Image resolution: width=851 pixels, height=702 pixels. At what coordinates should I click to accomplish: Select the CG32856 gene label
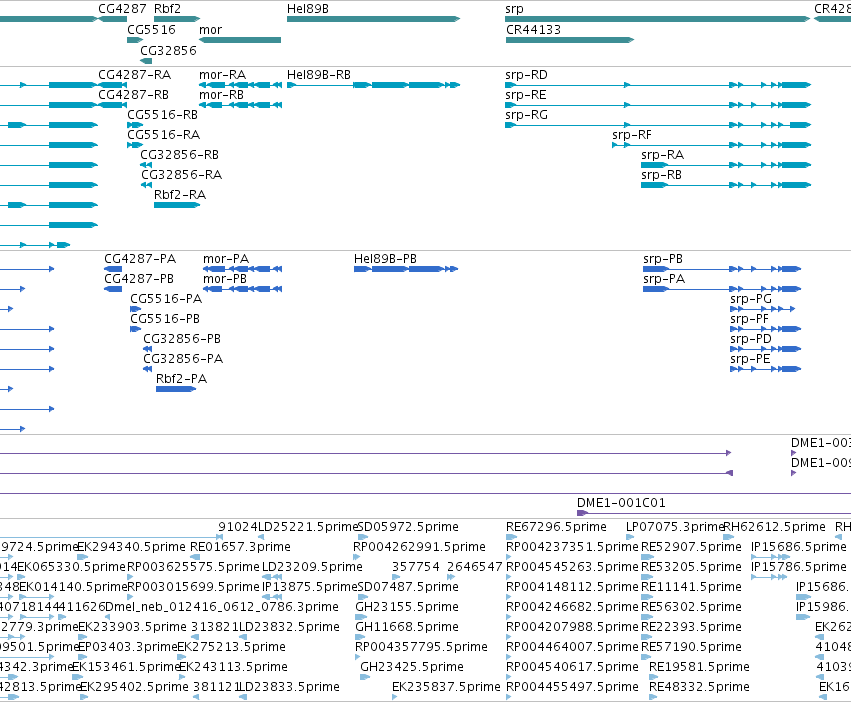click(x=168, y=50)
